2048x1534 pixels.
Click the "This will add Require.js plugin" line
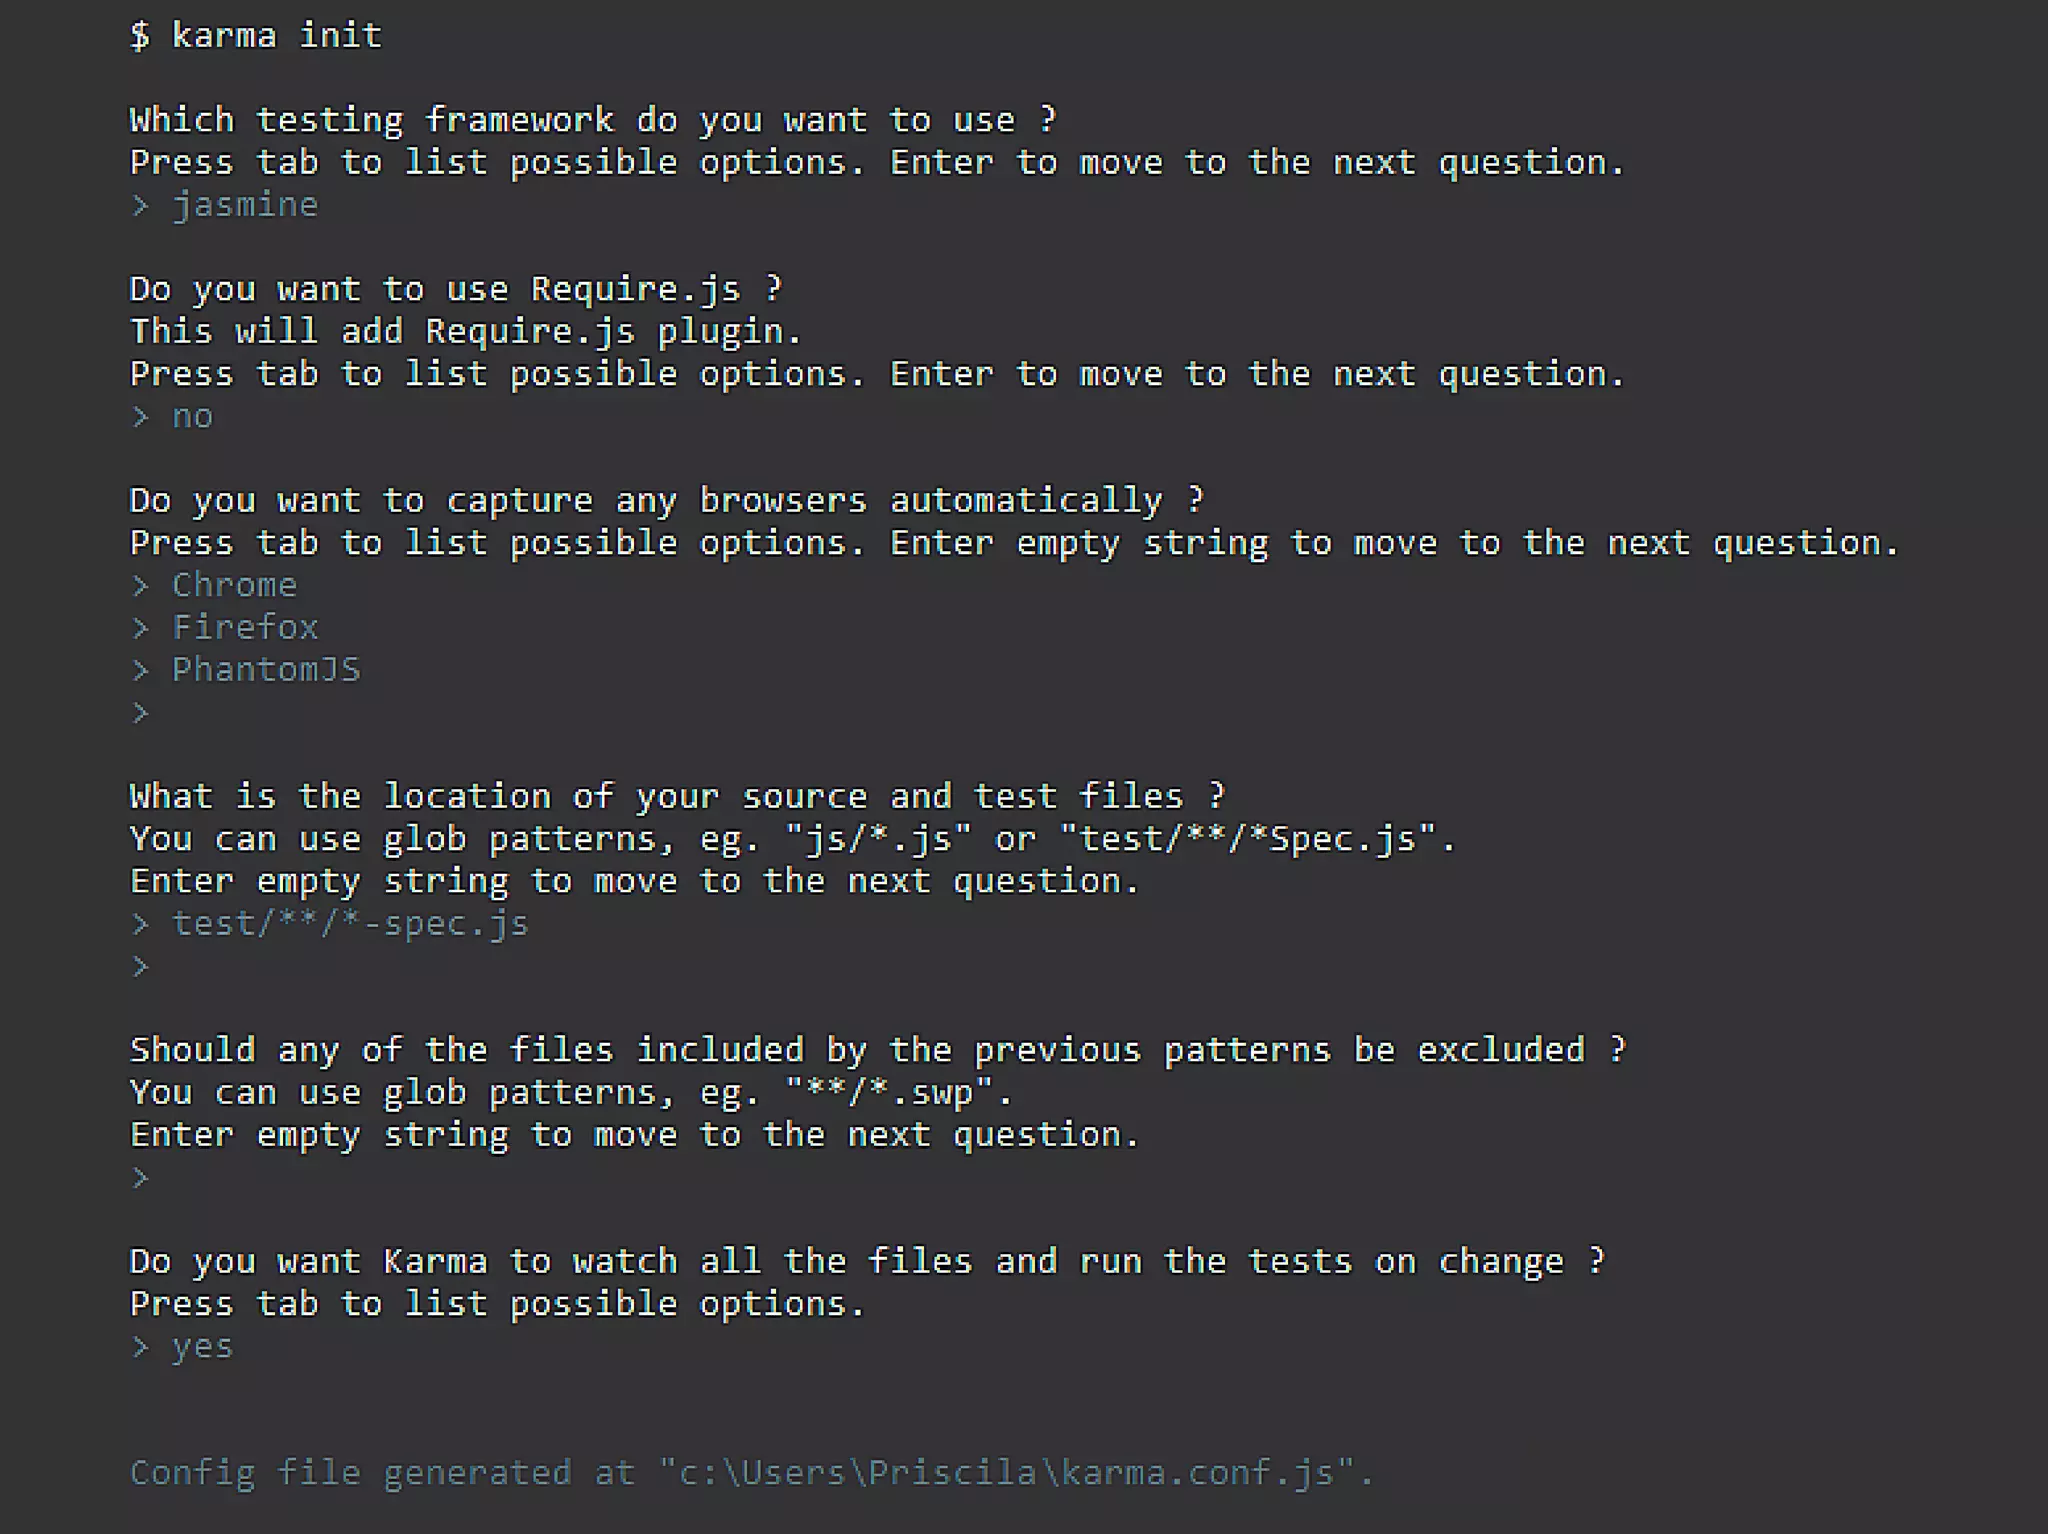coord(465,331)
